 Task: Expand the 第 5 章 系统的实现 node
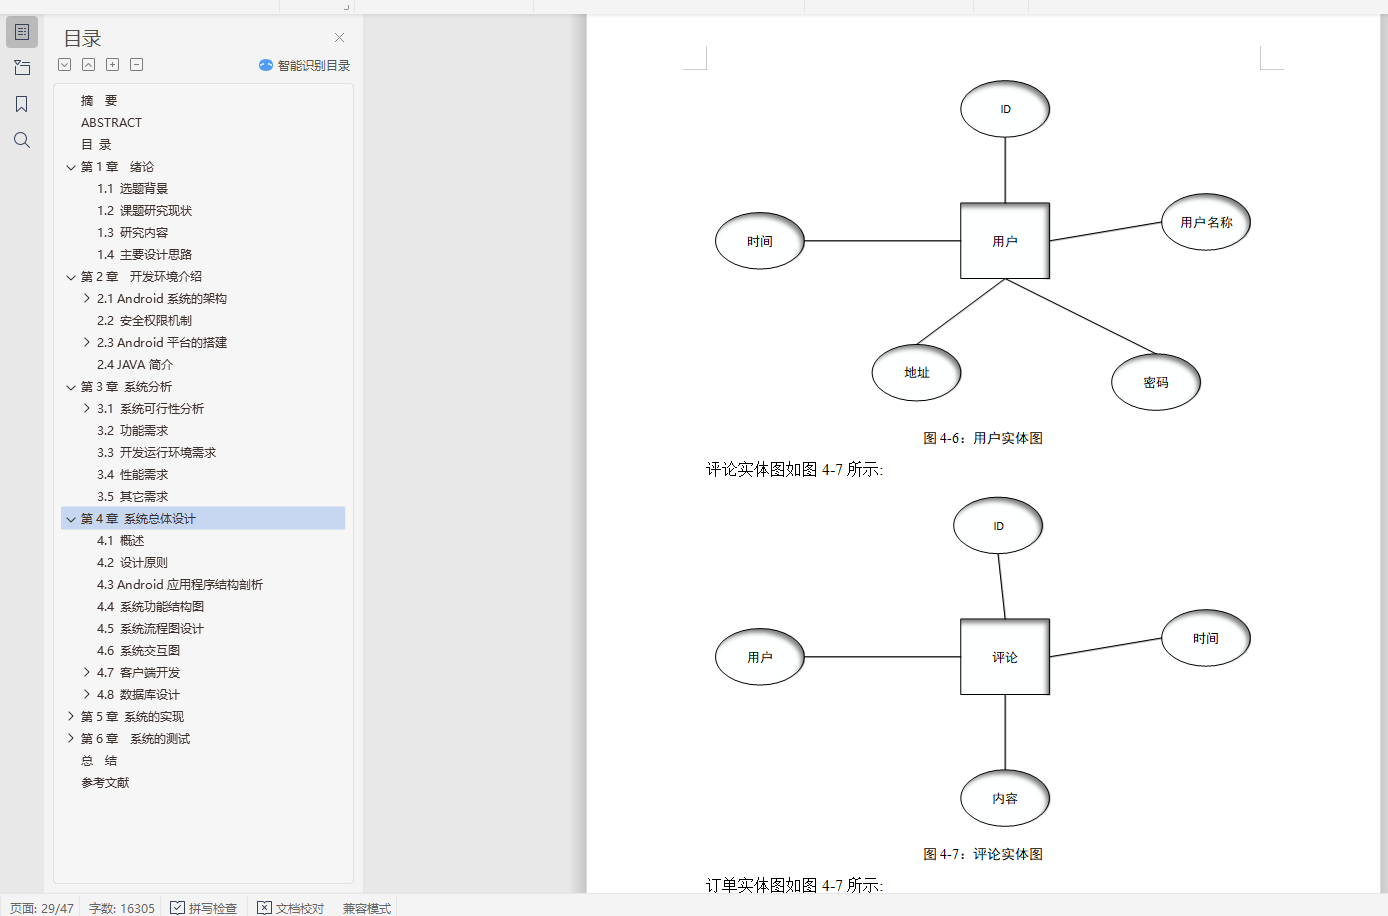(x=71, y=717)
